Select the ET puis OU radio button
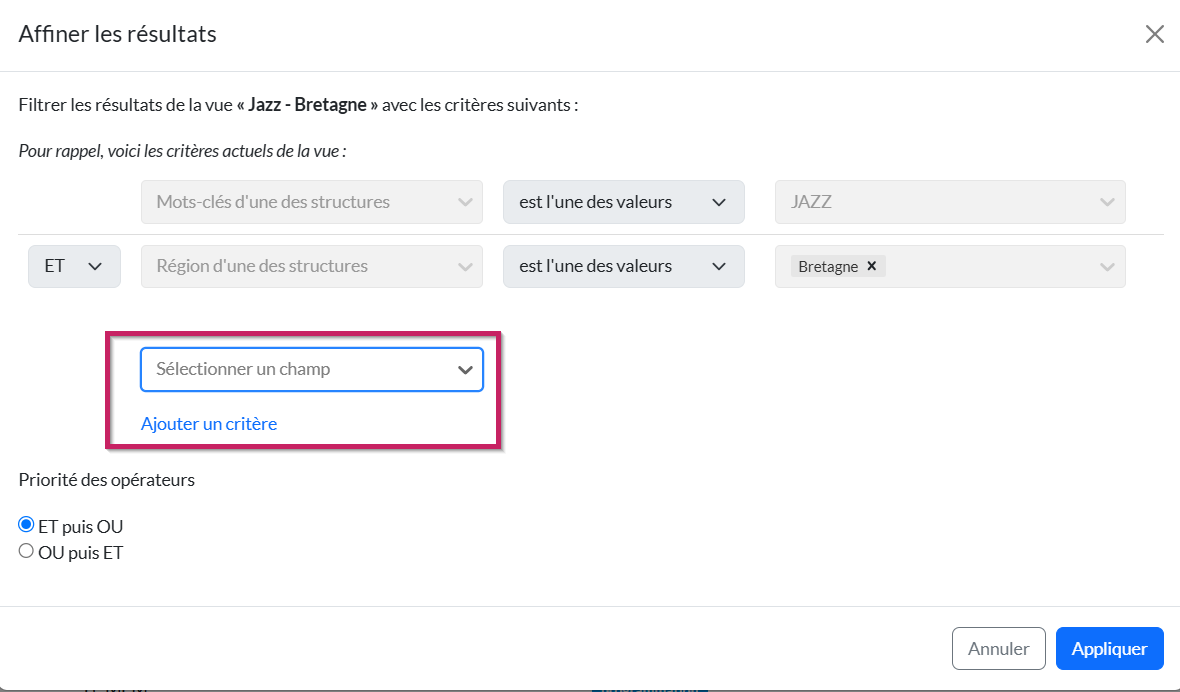This screenshot has height=692, width=1180. pyautogui.click(x=27, y=525)
